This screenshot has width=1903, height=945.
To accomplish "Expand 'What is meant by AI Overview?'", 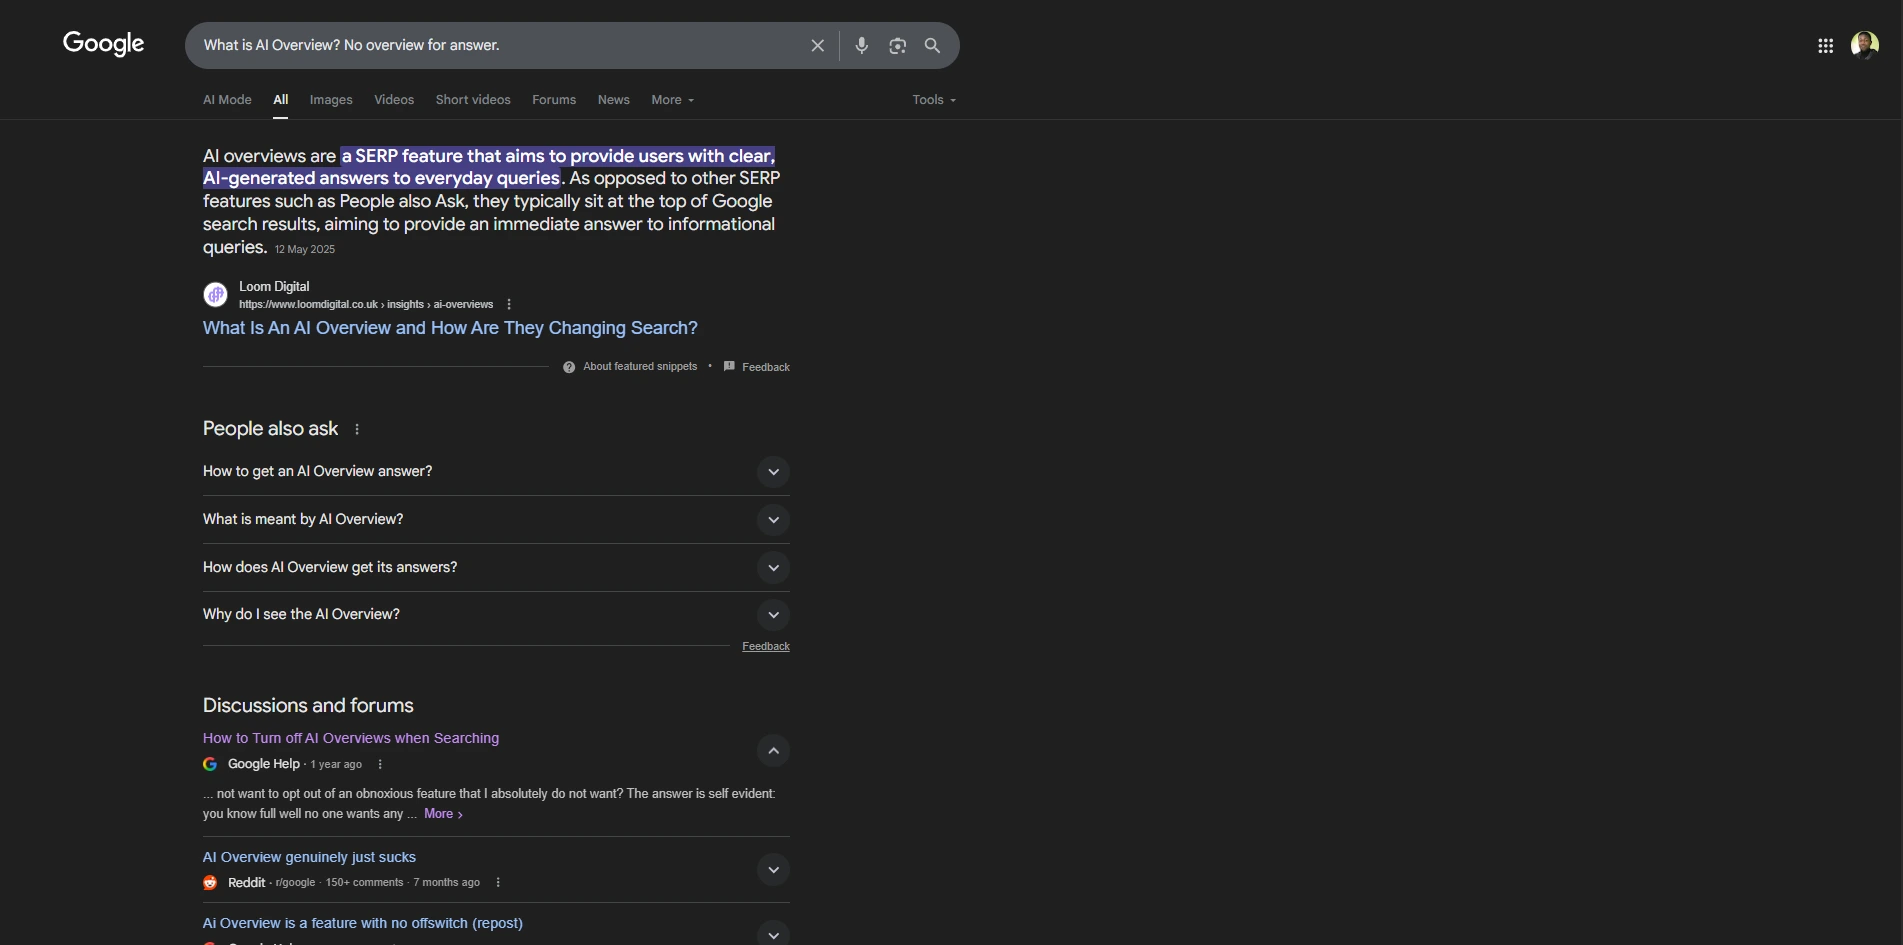I will click(x=772, y=519).
